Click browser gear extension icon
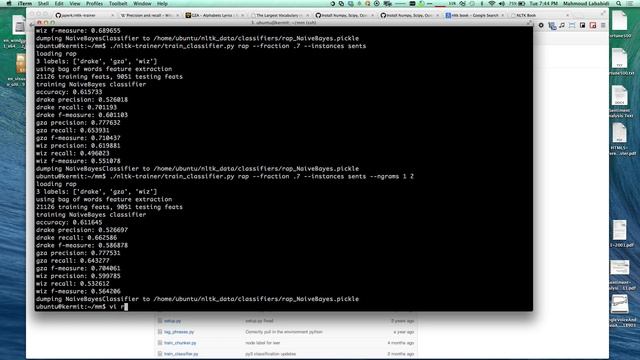The image size is (640, 360). pyautogui.click(x=541, y=25)
